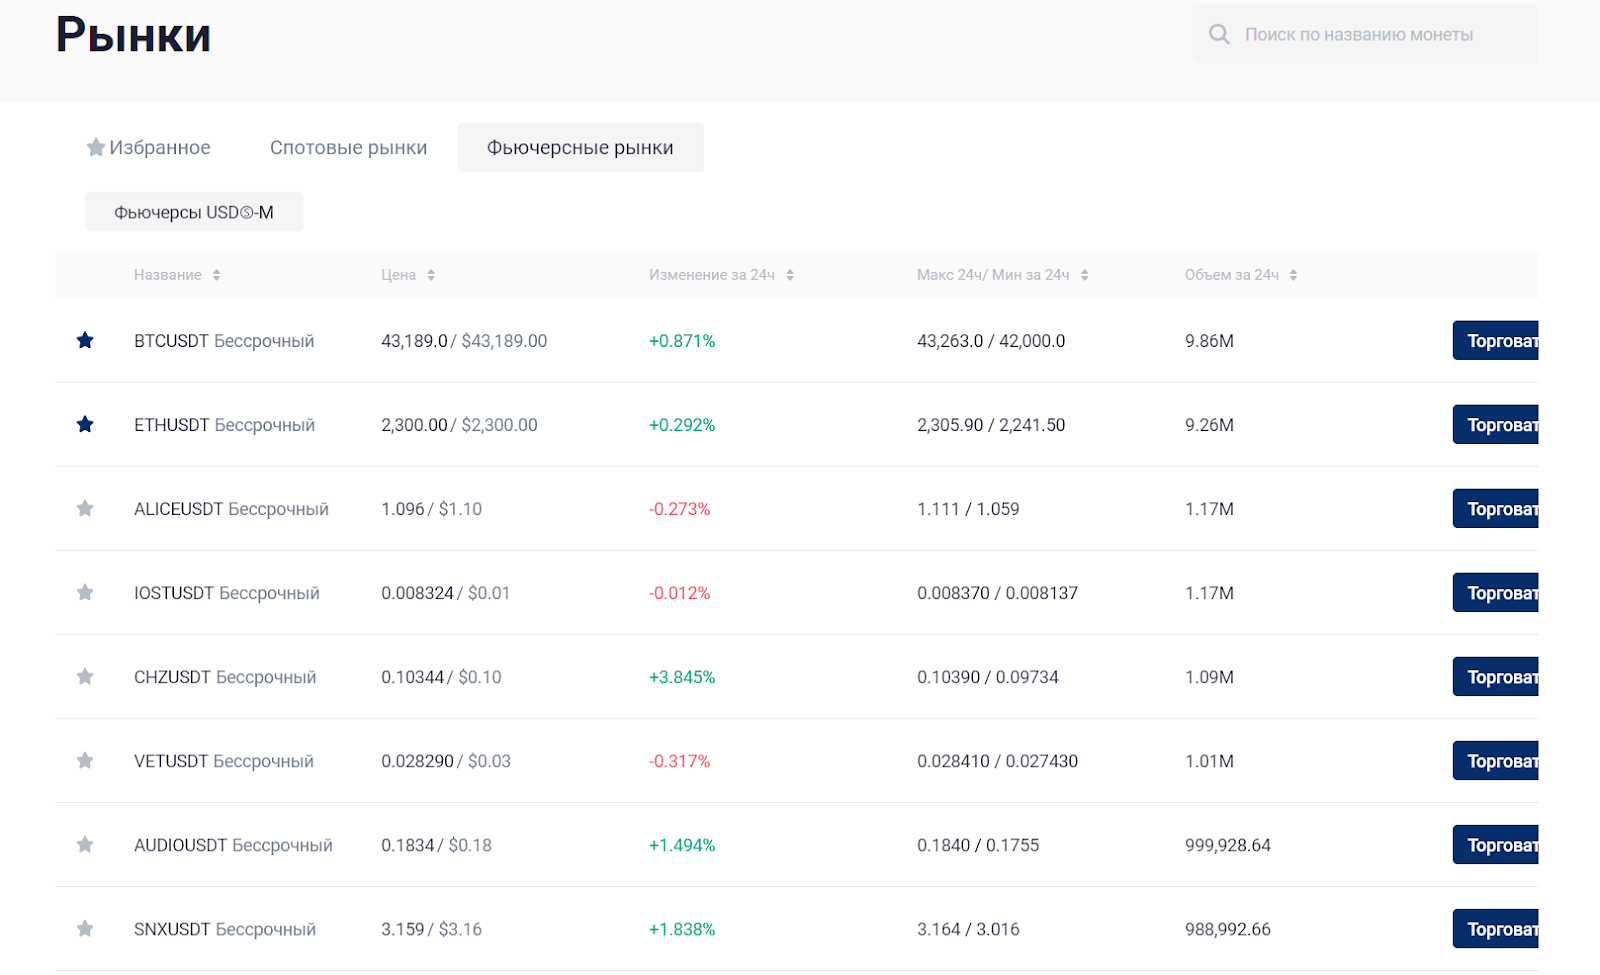Image resolution: width=1600 pixels, height=975 pixels.
Task: Unfavorite BTCUSDT by clicking its star
Action: 85,341
